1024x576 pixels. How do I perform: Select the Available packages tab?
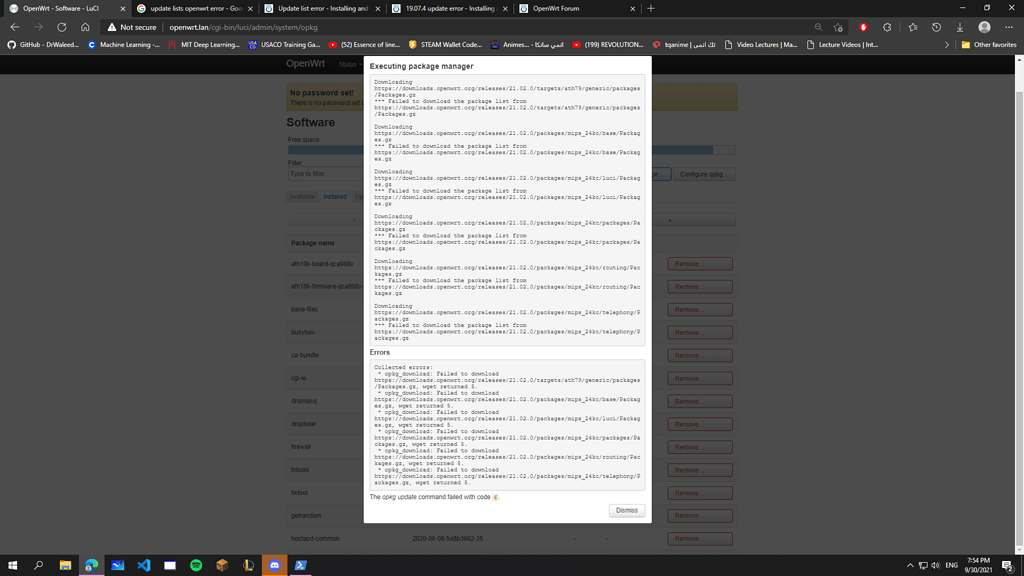tap(302, 197)
